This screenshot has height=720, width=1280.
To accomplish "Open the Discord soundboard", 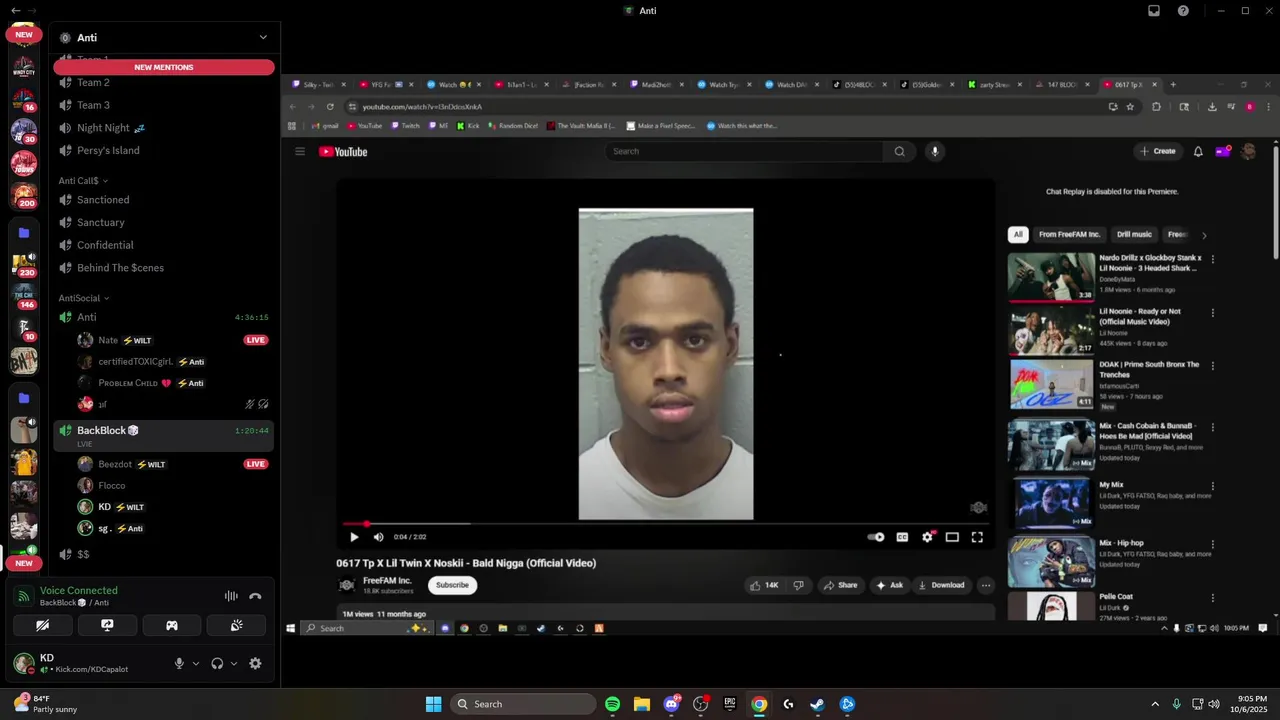I will (x=237, y=625).
